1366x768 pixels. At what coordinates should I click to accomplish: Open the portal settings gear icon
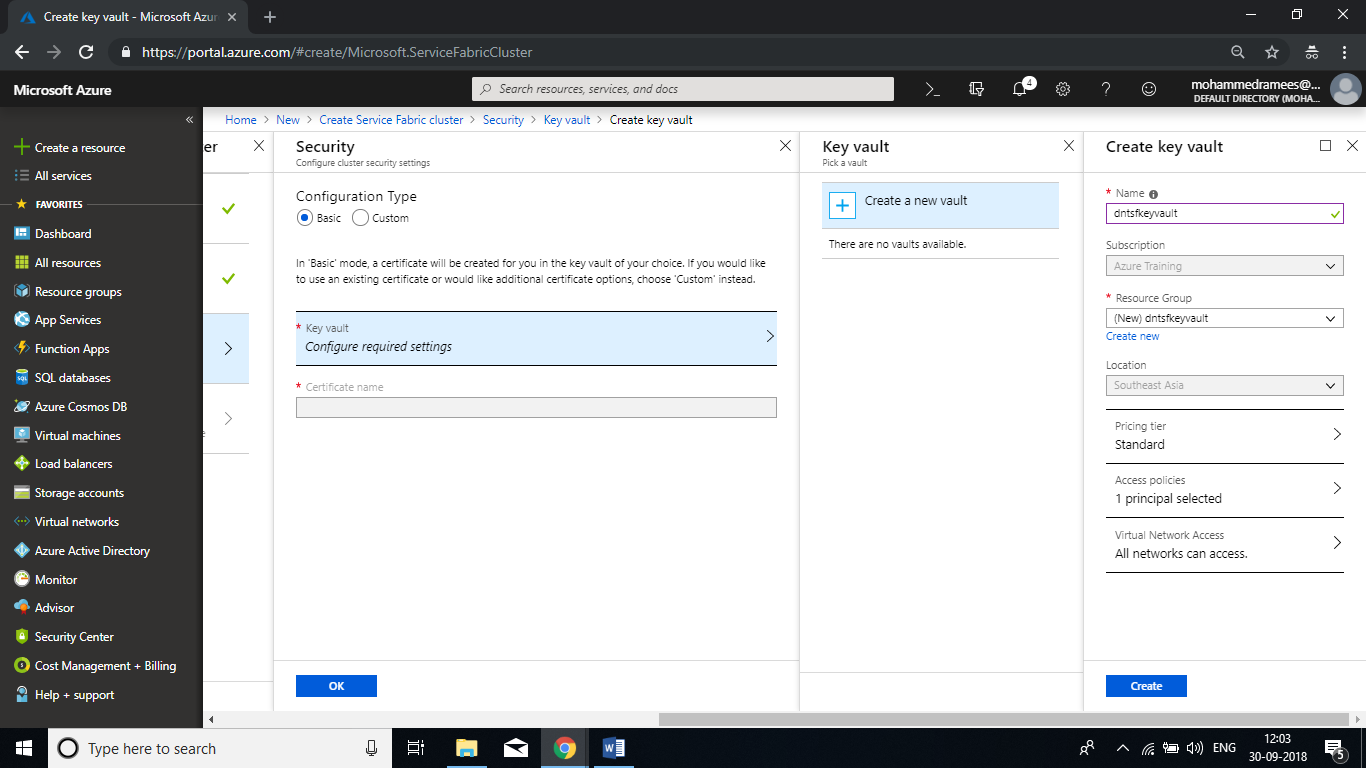coord(1063,89)
